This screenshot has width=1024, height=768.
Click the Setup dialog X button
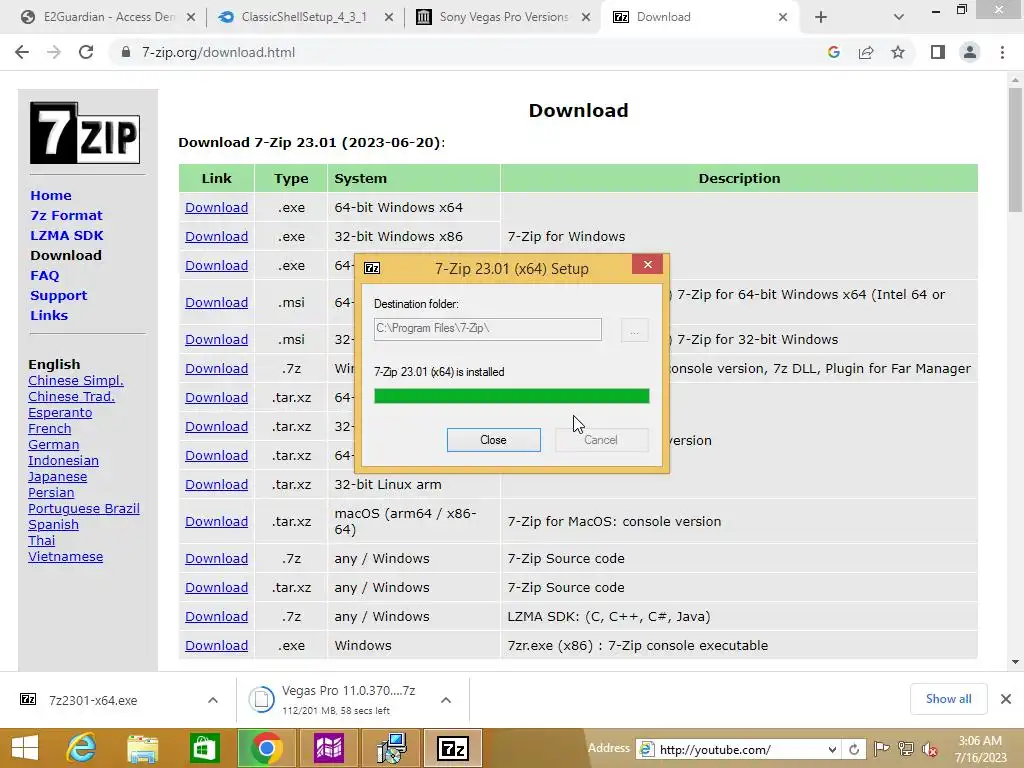(x=648, y=264)
